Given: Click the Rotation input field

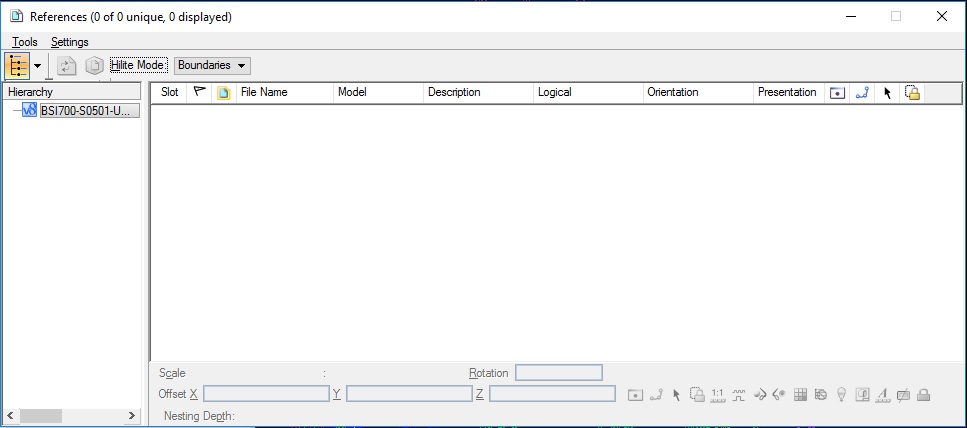Looking at the screenshot, I should click(x=559, y=372).
